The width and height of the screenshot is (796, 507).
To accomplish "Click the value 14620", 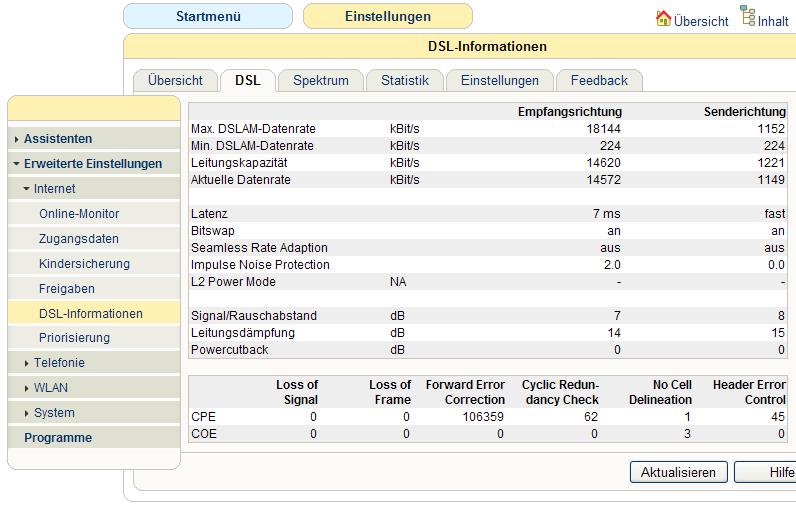I will pos(604,163).
